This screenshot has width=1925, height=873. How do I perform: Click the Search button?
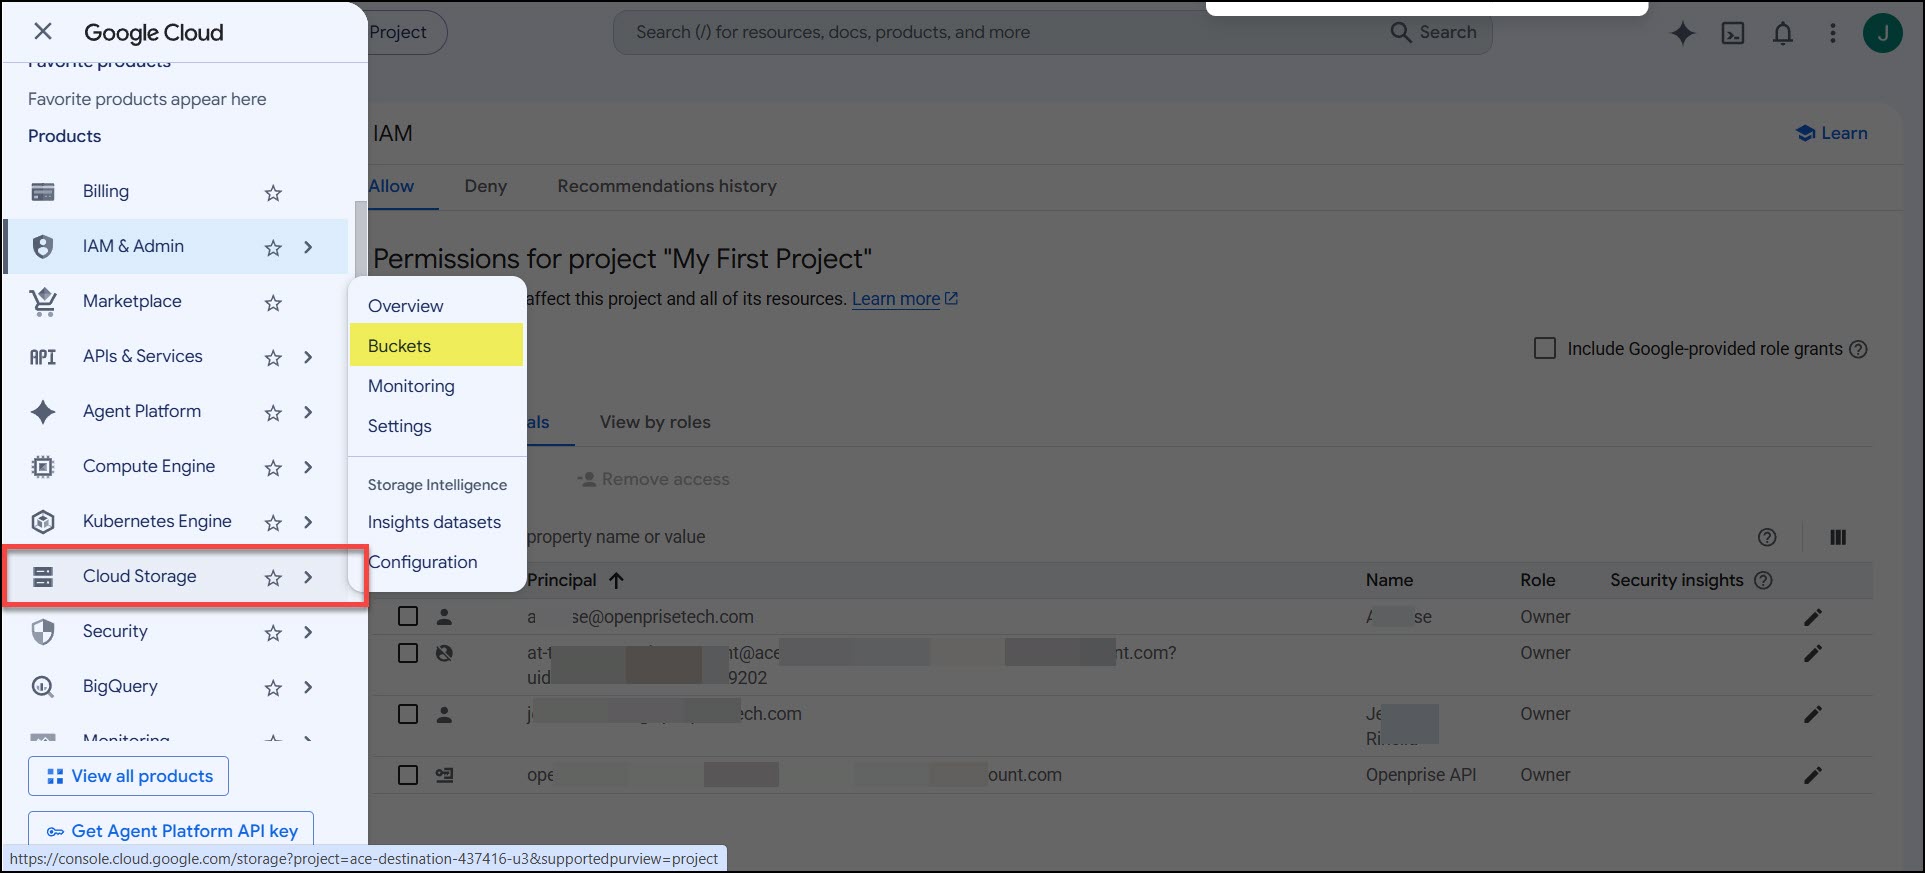[1433, 32]
